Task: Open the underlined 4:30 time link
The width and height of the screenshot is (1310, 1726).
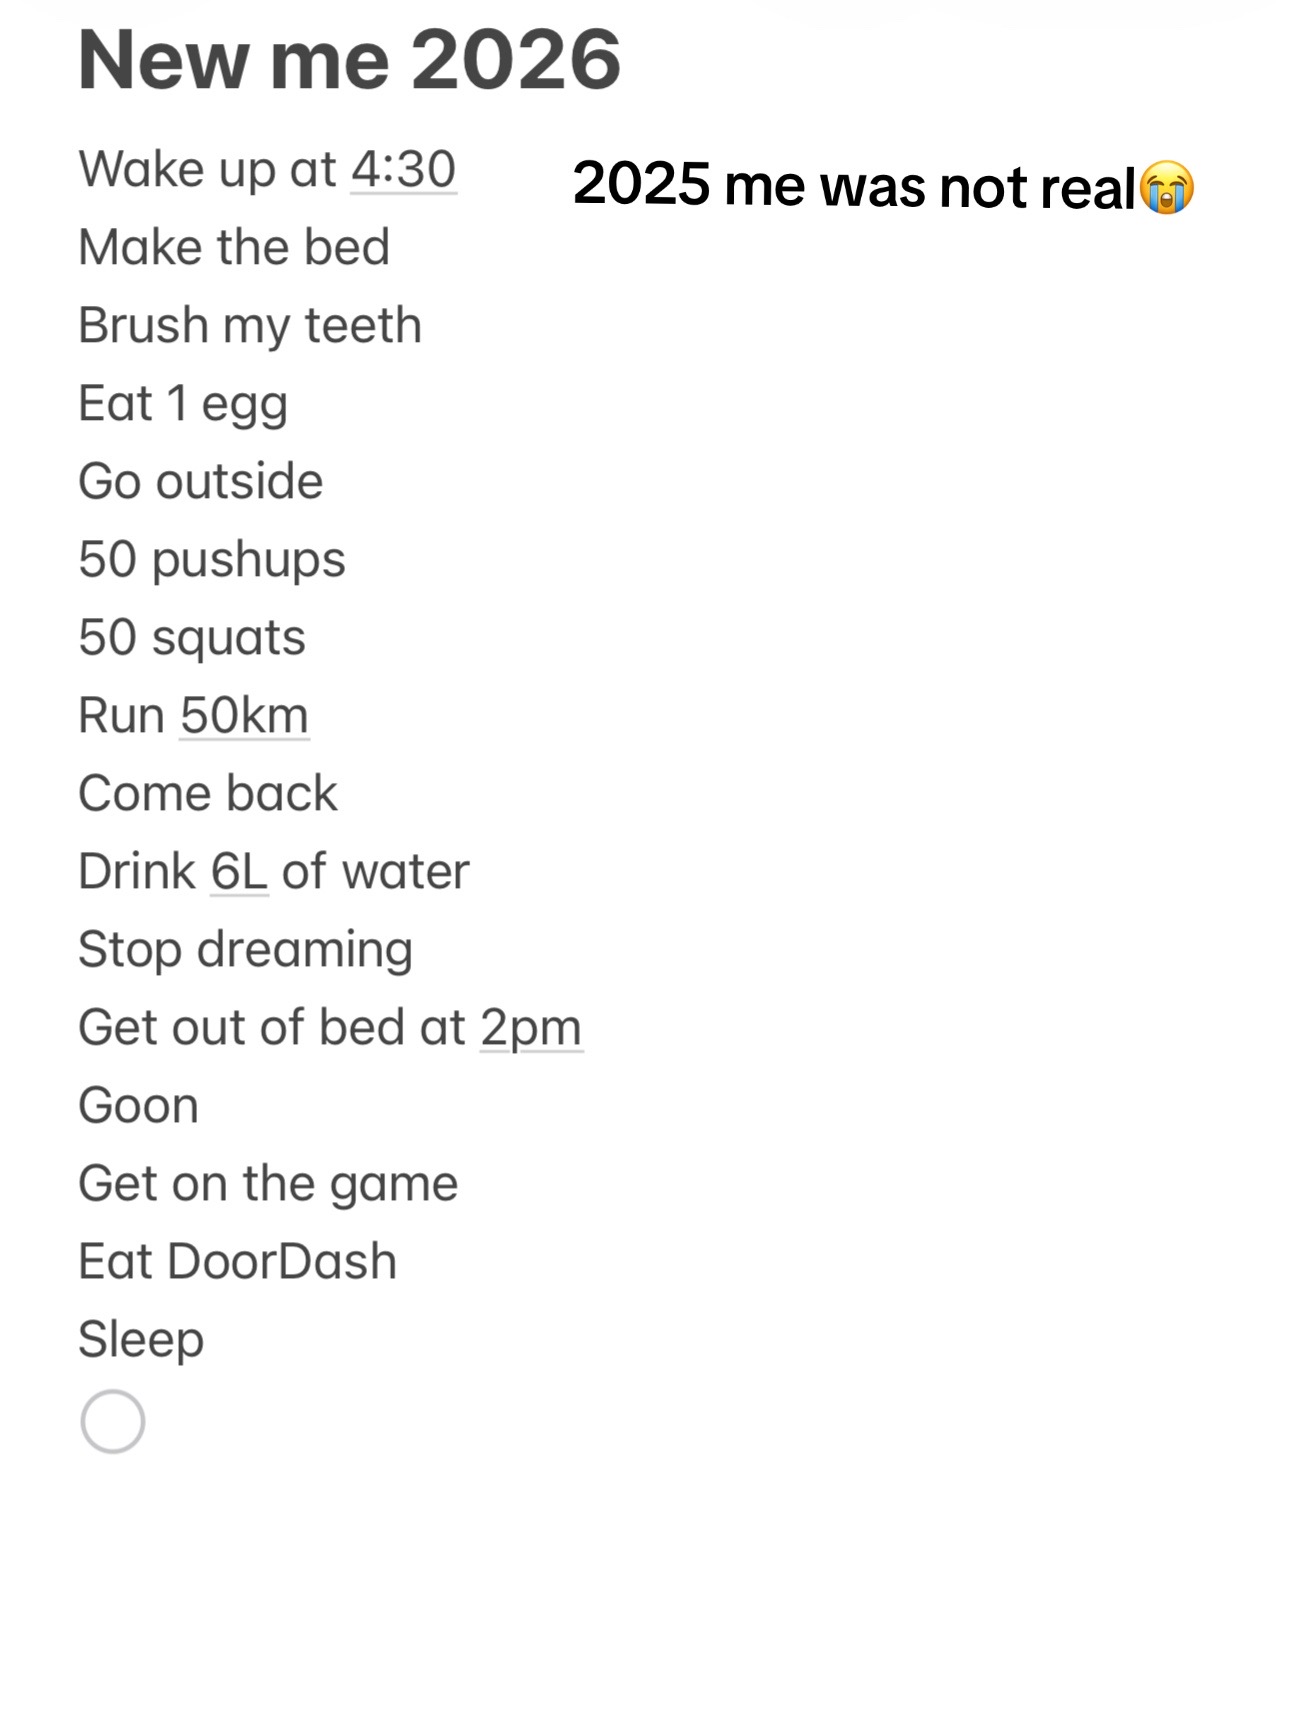Action: click(404, 169)
